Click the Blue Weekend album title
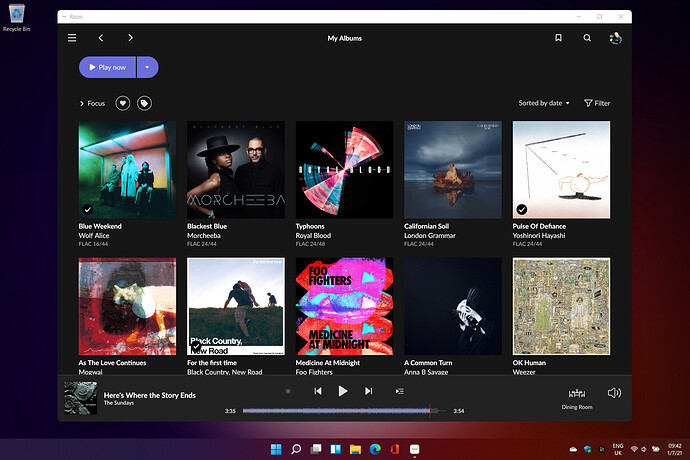 coord(100,226)
